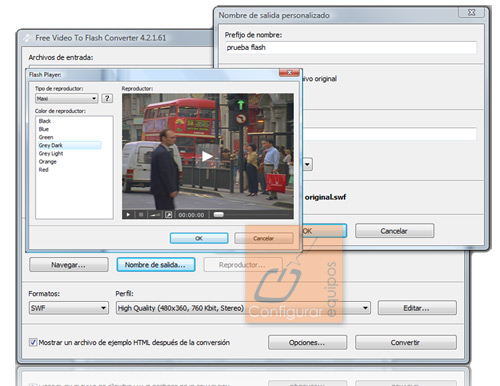Open the Tipo de reproductor dropdown
The image size is (500, 386).
[x=66, y=98]
